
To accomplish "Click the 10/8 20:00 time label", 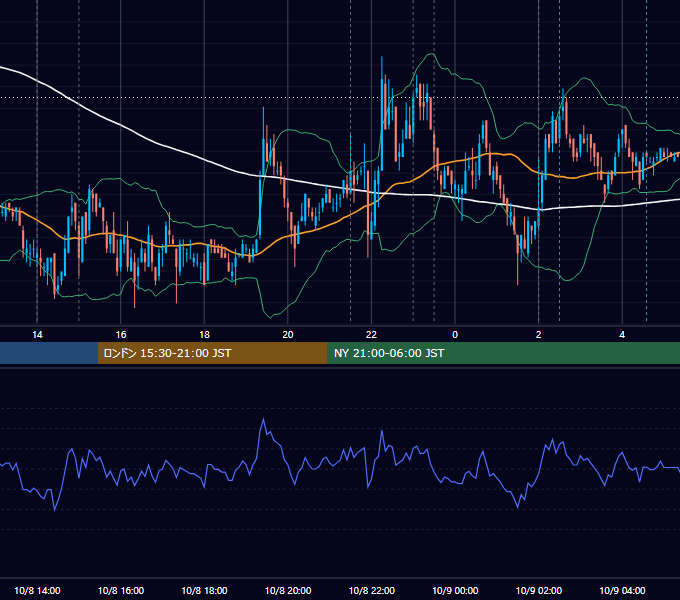I will coord(288,590).
